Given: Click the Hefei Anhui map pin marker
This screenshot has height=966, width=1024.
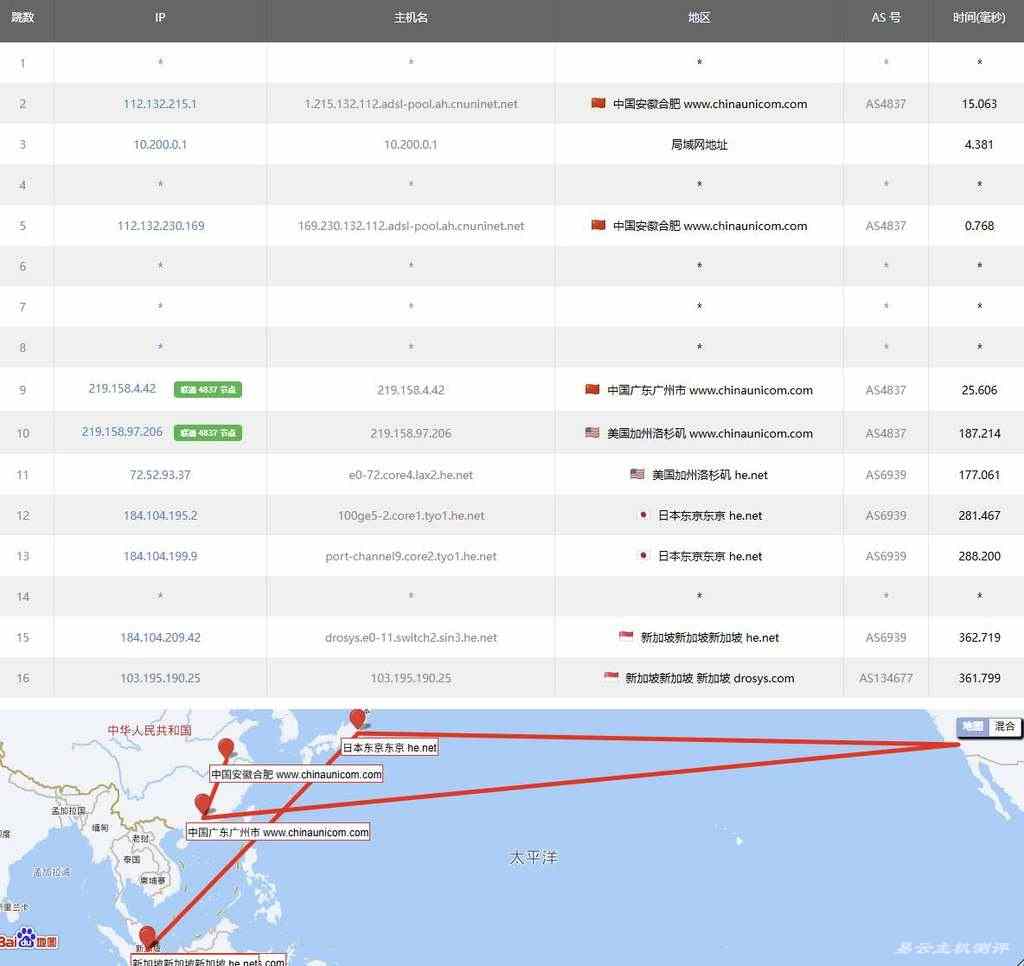Looking at the screenshot, I should (226, 750).
